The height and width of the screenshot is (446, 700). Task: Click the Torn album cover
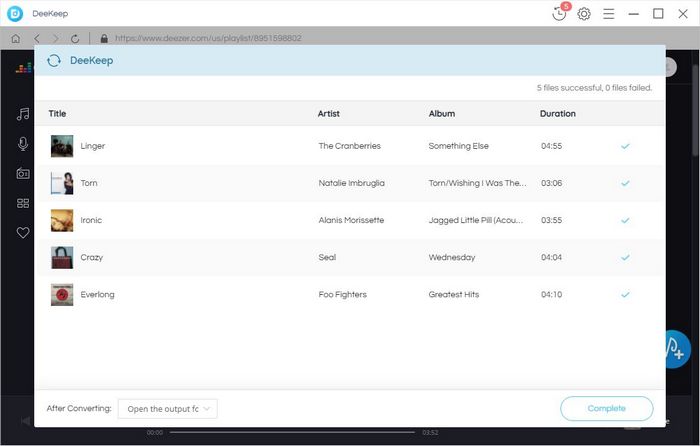coord(62,183)
